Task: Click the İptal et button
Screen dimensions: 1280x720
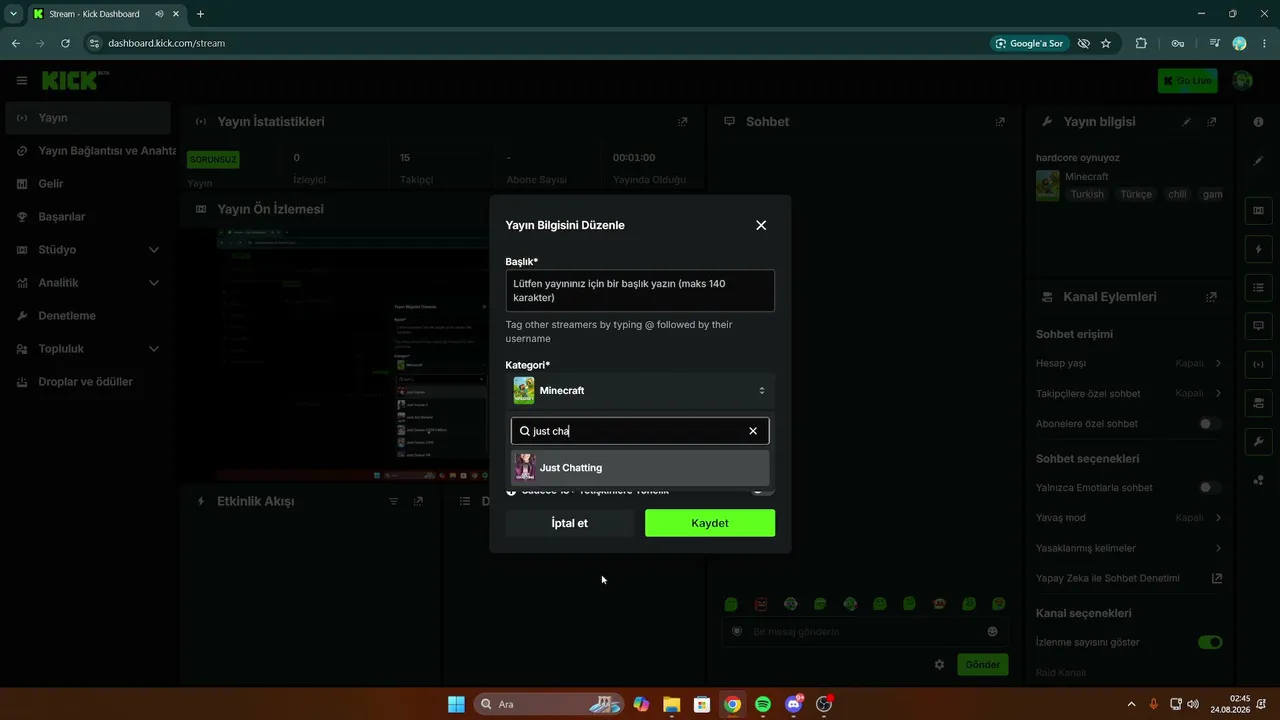Action: pos(570,523)
